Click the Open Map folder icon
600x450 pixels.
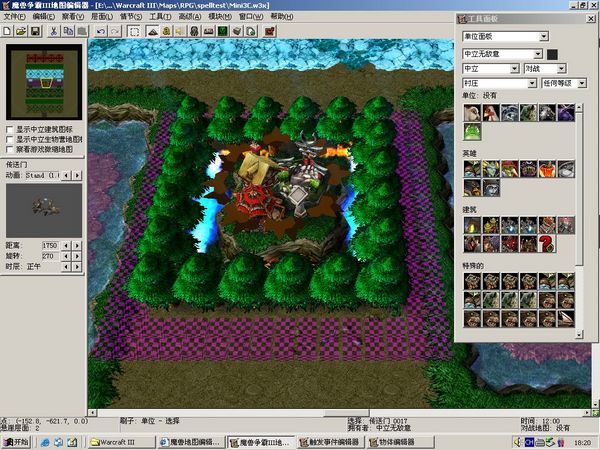(21, 32)
